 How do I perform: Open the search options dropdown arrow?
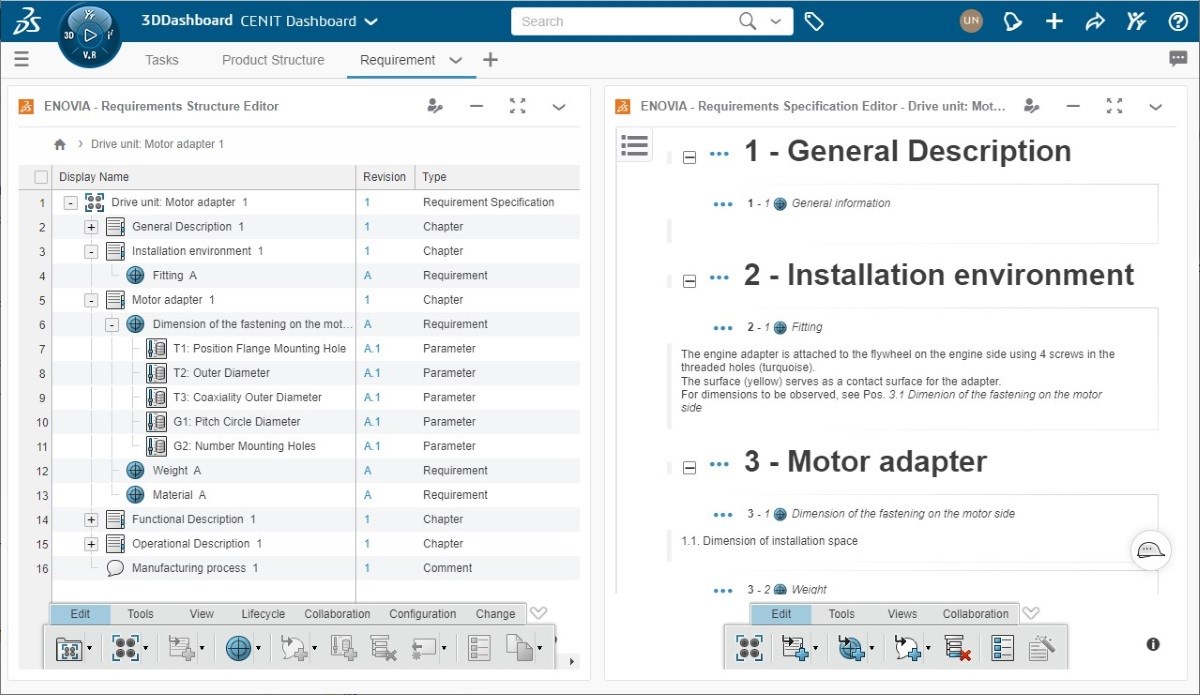click(774, 21)
